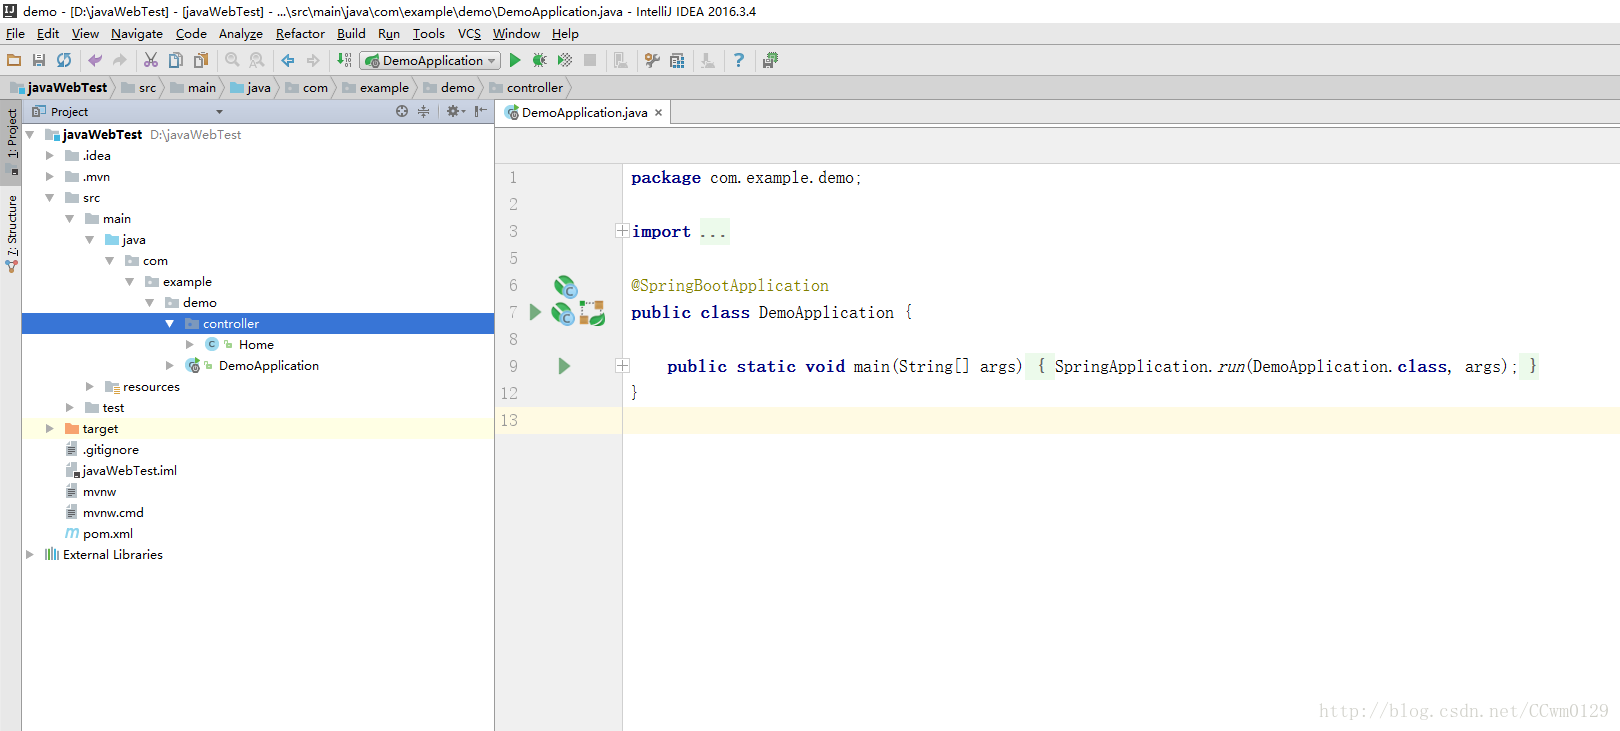
Task: Unfold the main method body
Action: [622, 366]
